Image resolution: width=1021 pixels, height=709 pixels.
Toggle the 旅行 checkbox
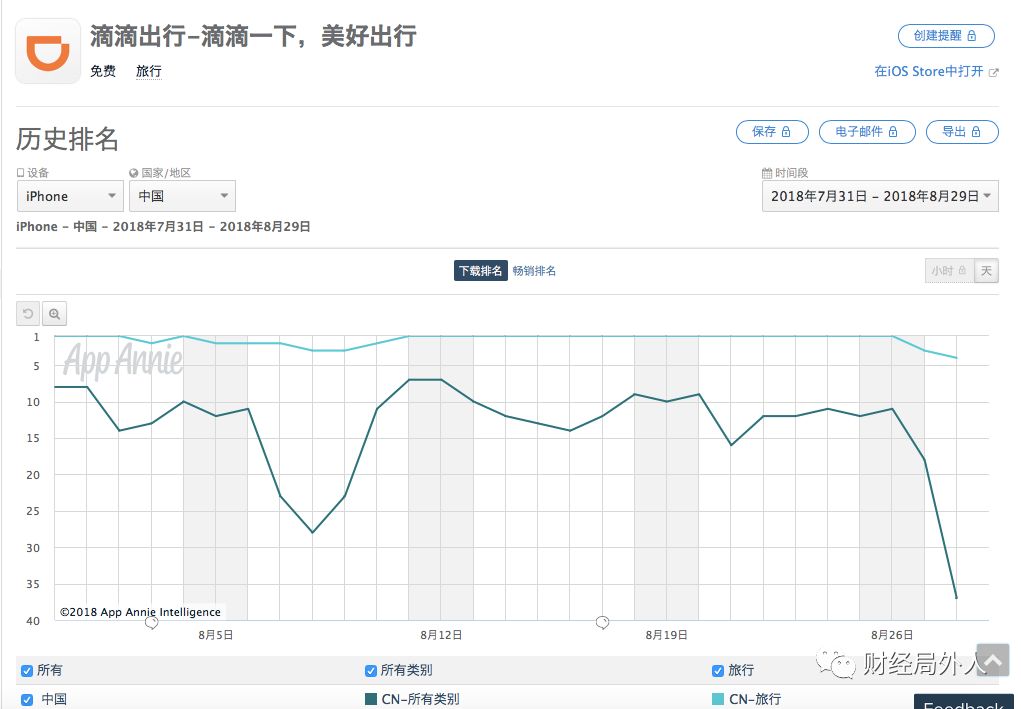[718, 671]
